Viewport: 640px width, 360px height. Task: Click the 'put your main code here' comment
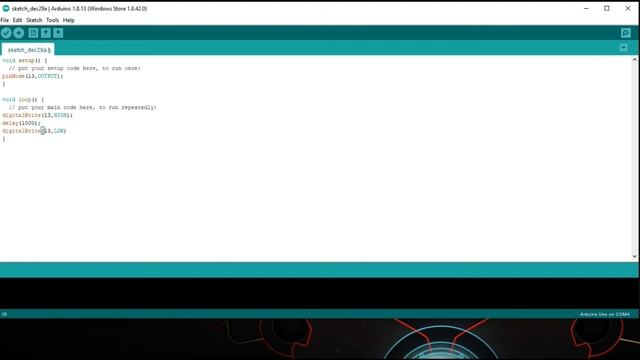click(x=82, y=107)
